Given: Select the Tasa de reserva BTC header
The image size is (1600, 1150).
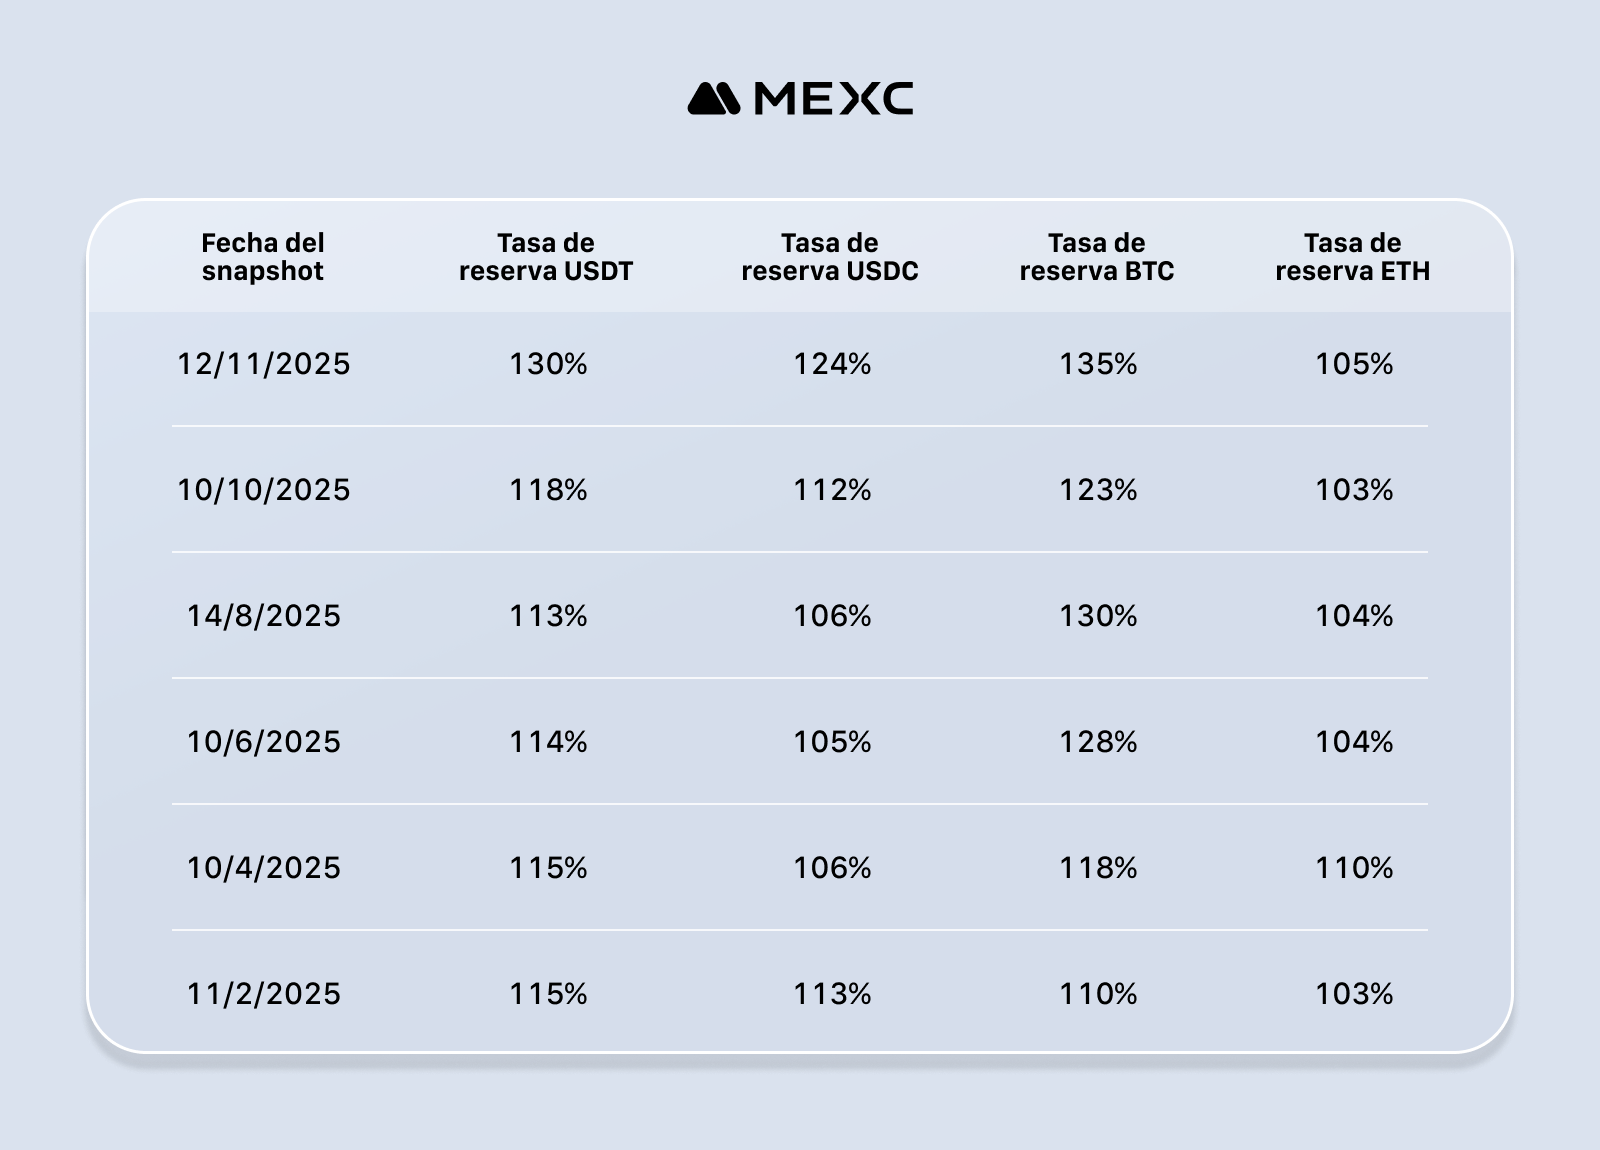Looking at the screenshot, I should coord(1097,257).
